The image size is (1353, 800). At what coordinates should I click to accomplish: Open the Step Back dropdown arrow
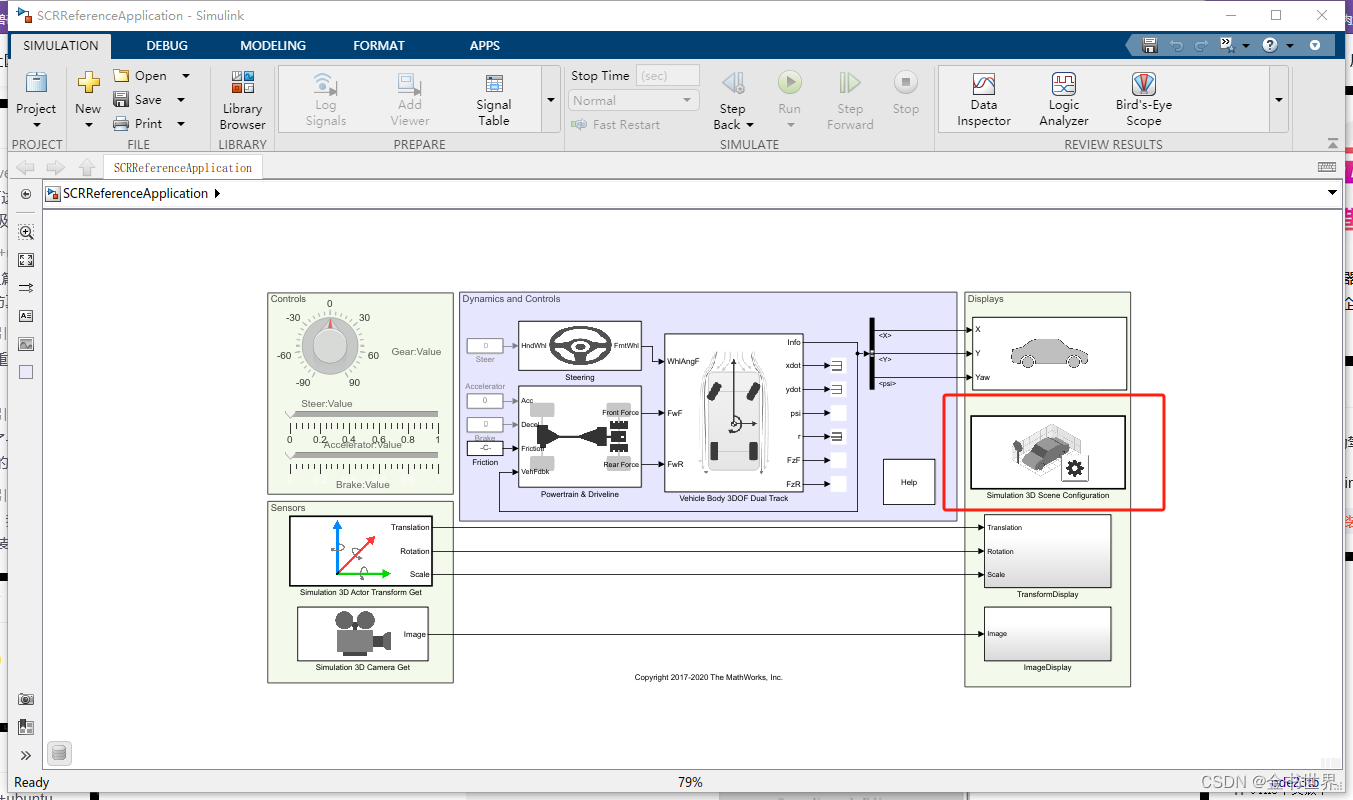749,124
